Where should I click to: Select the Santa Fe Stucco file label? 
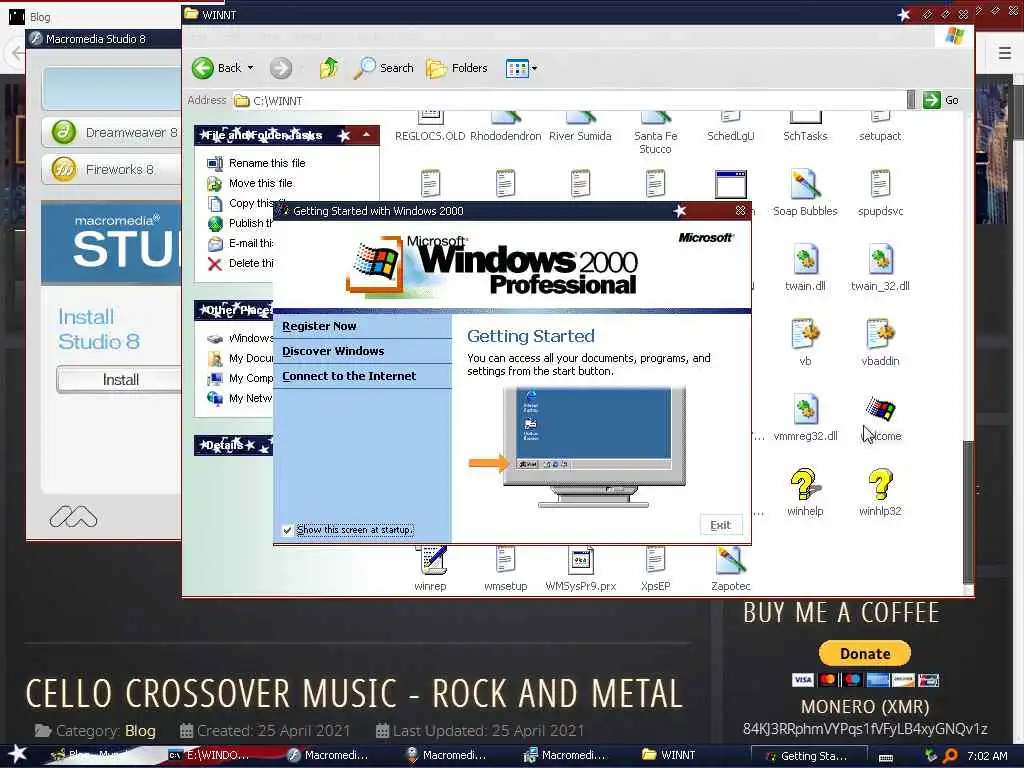[656, 142]
